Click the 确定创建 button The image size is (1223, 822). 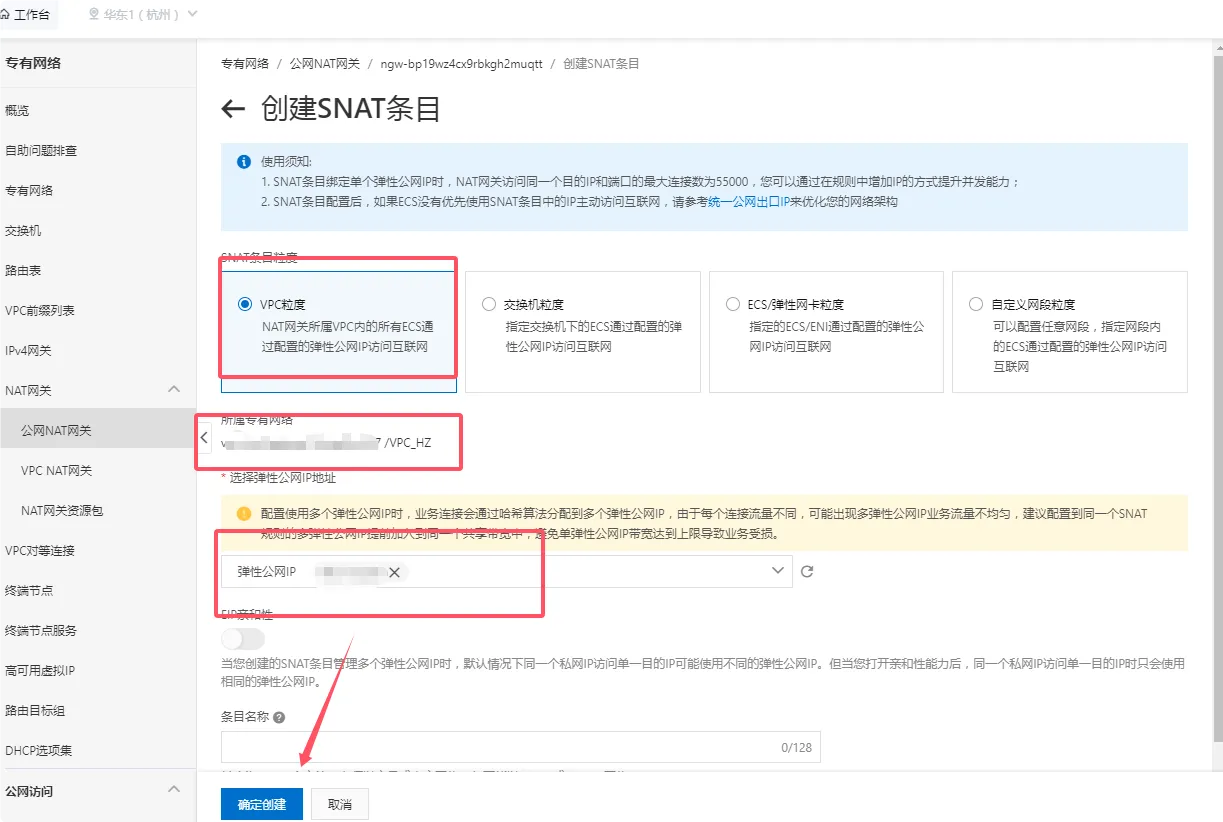[261, 803]
